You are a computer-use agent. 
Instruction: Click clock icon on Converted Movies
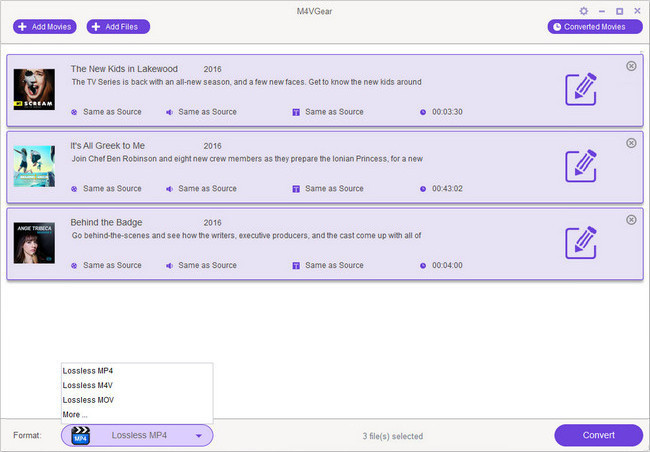[x=557, y=27]
